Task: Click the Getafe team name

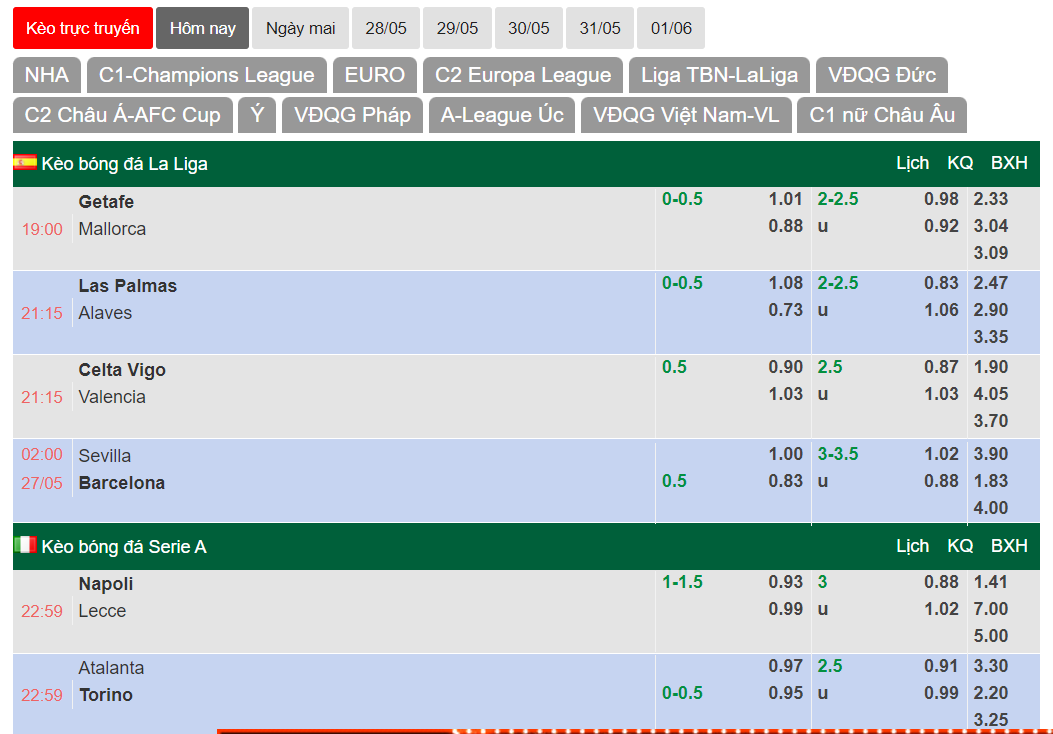Action: coord(106,201)
